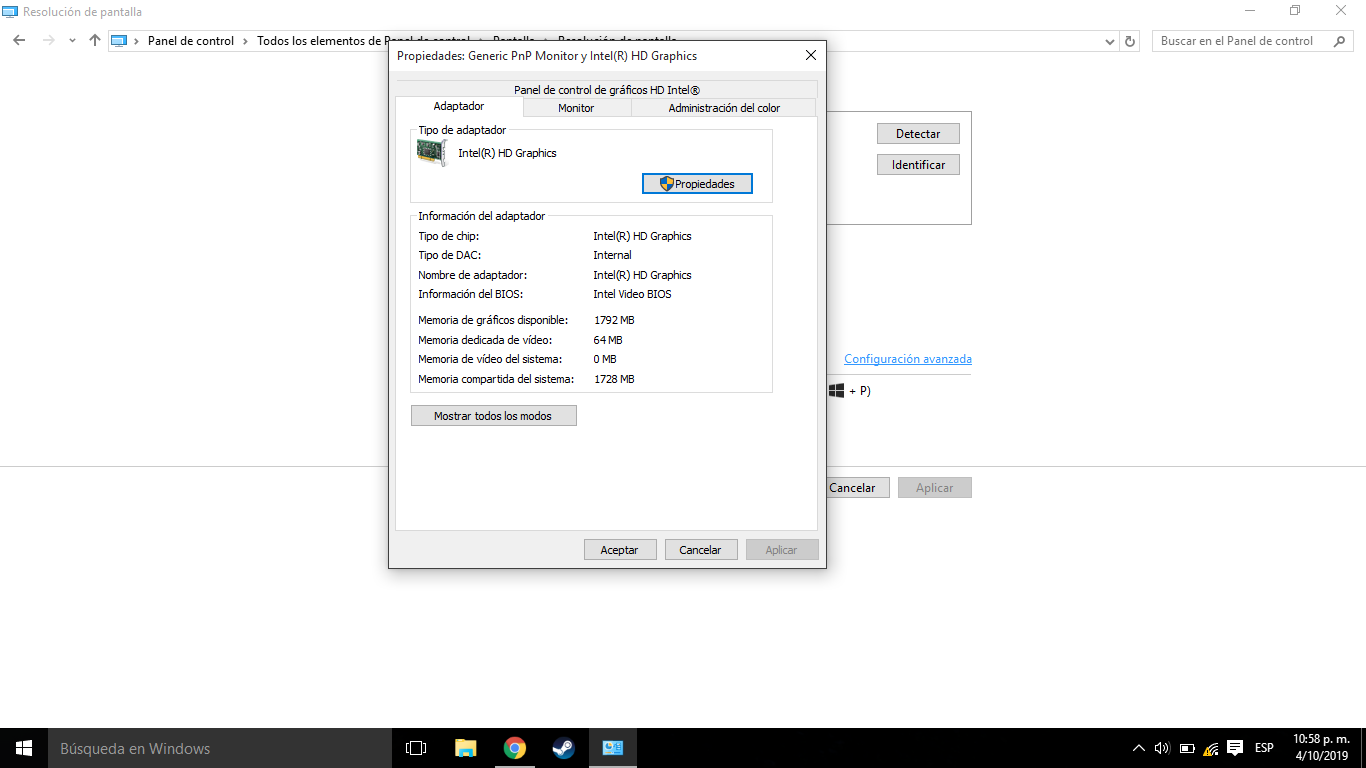
Task: Open Panel de control de gráficos HD Intel tab
Action: tap(607, 90)
